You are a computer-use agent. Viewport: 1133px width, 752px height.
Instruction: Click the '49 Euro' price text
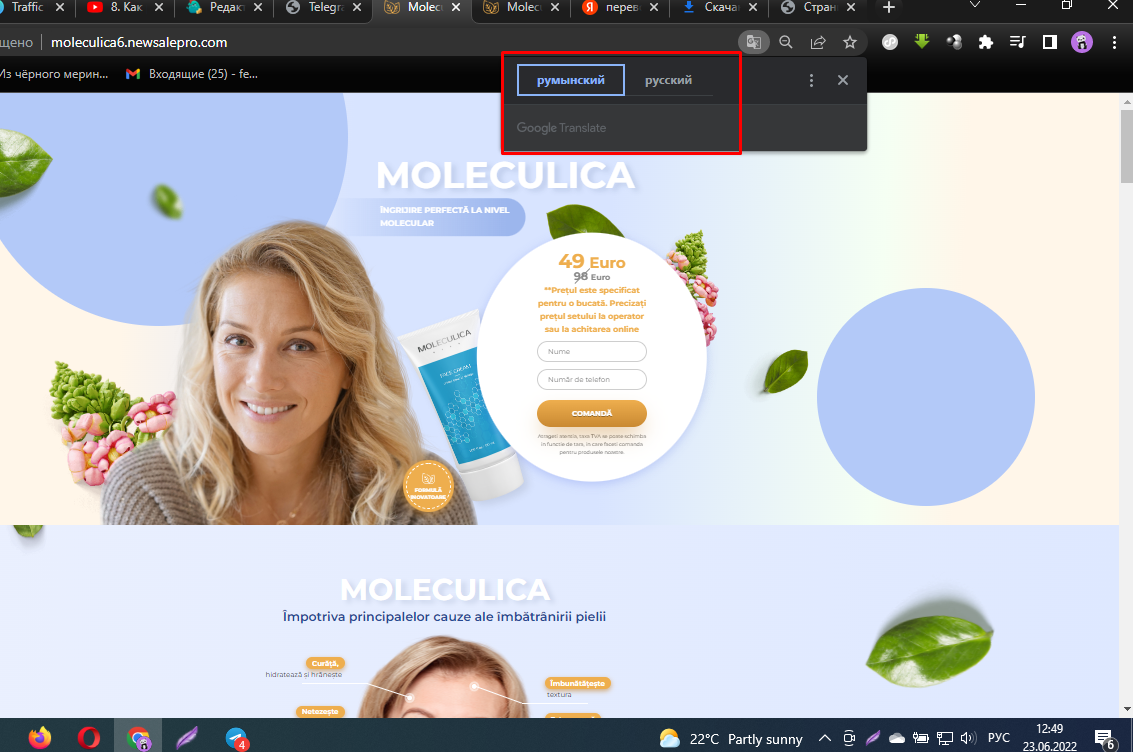click(x=592, y=262)
